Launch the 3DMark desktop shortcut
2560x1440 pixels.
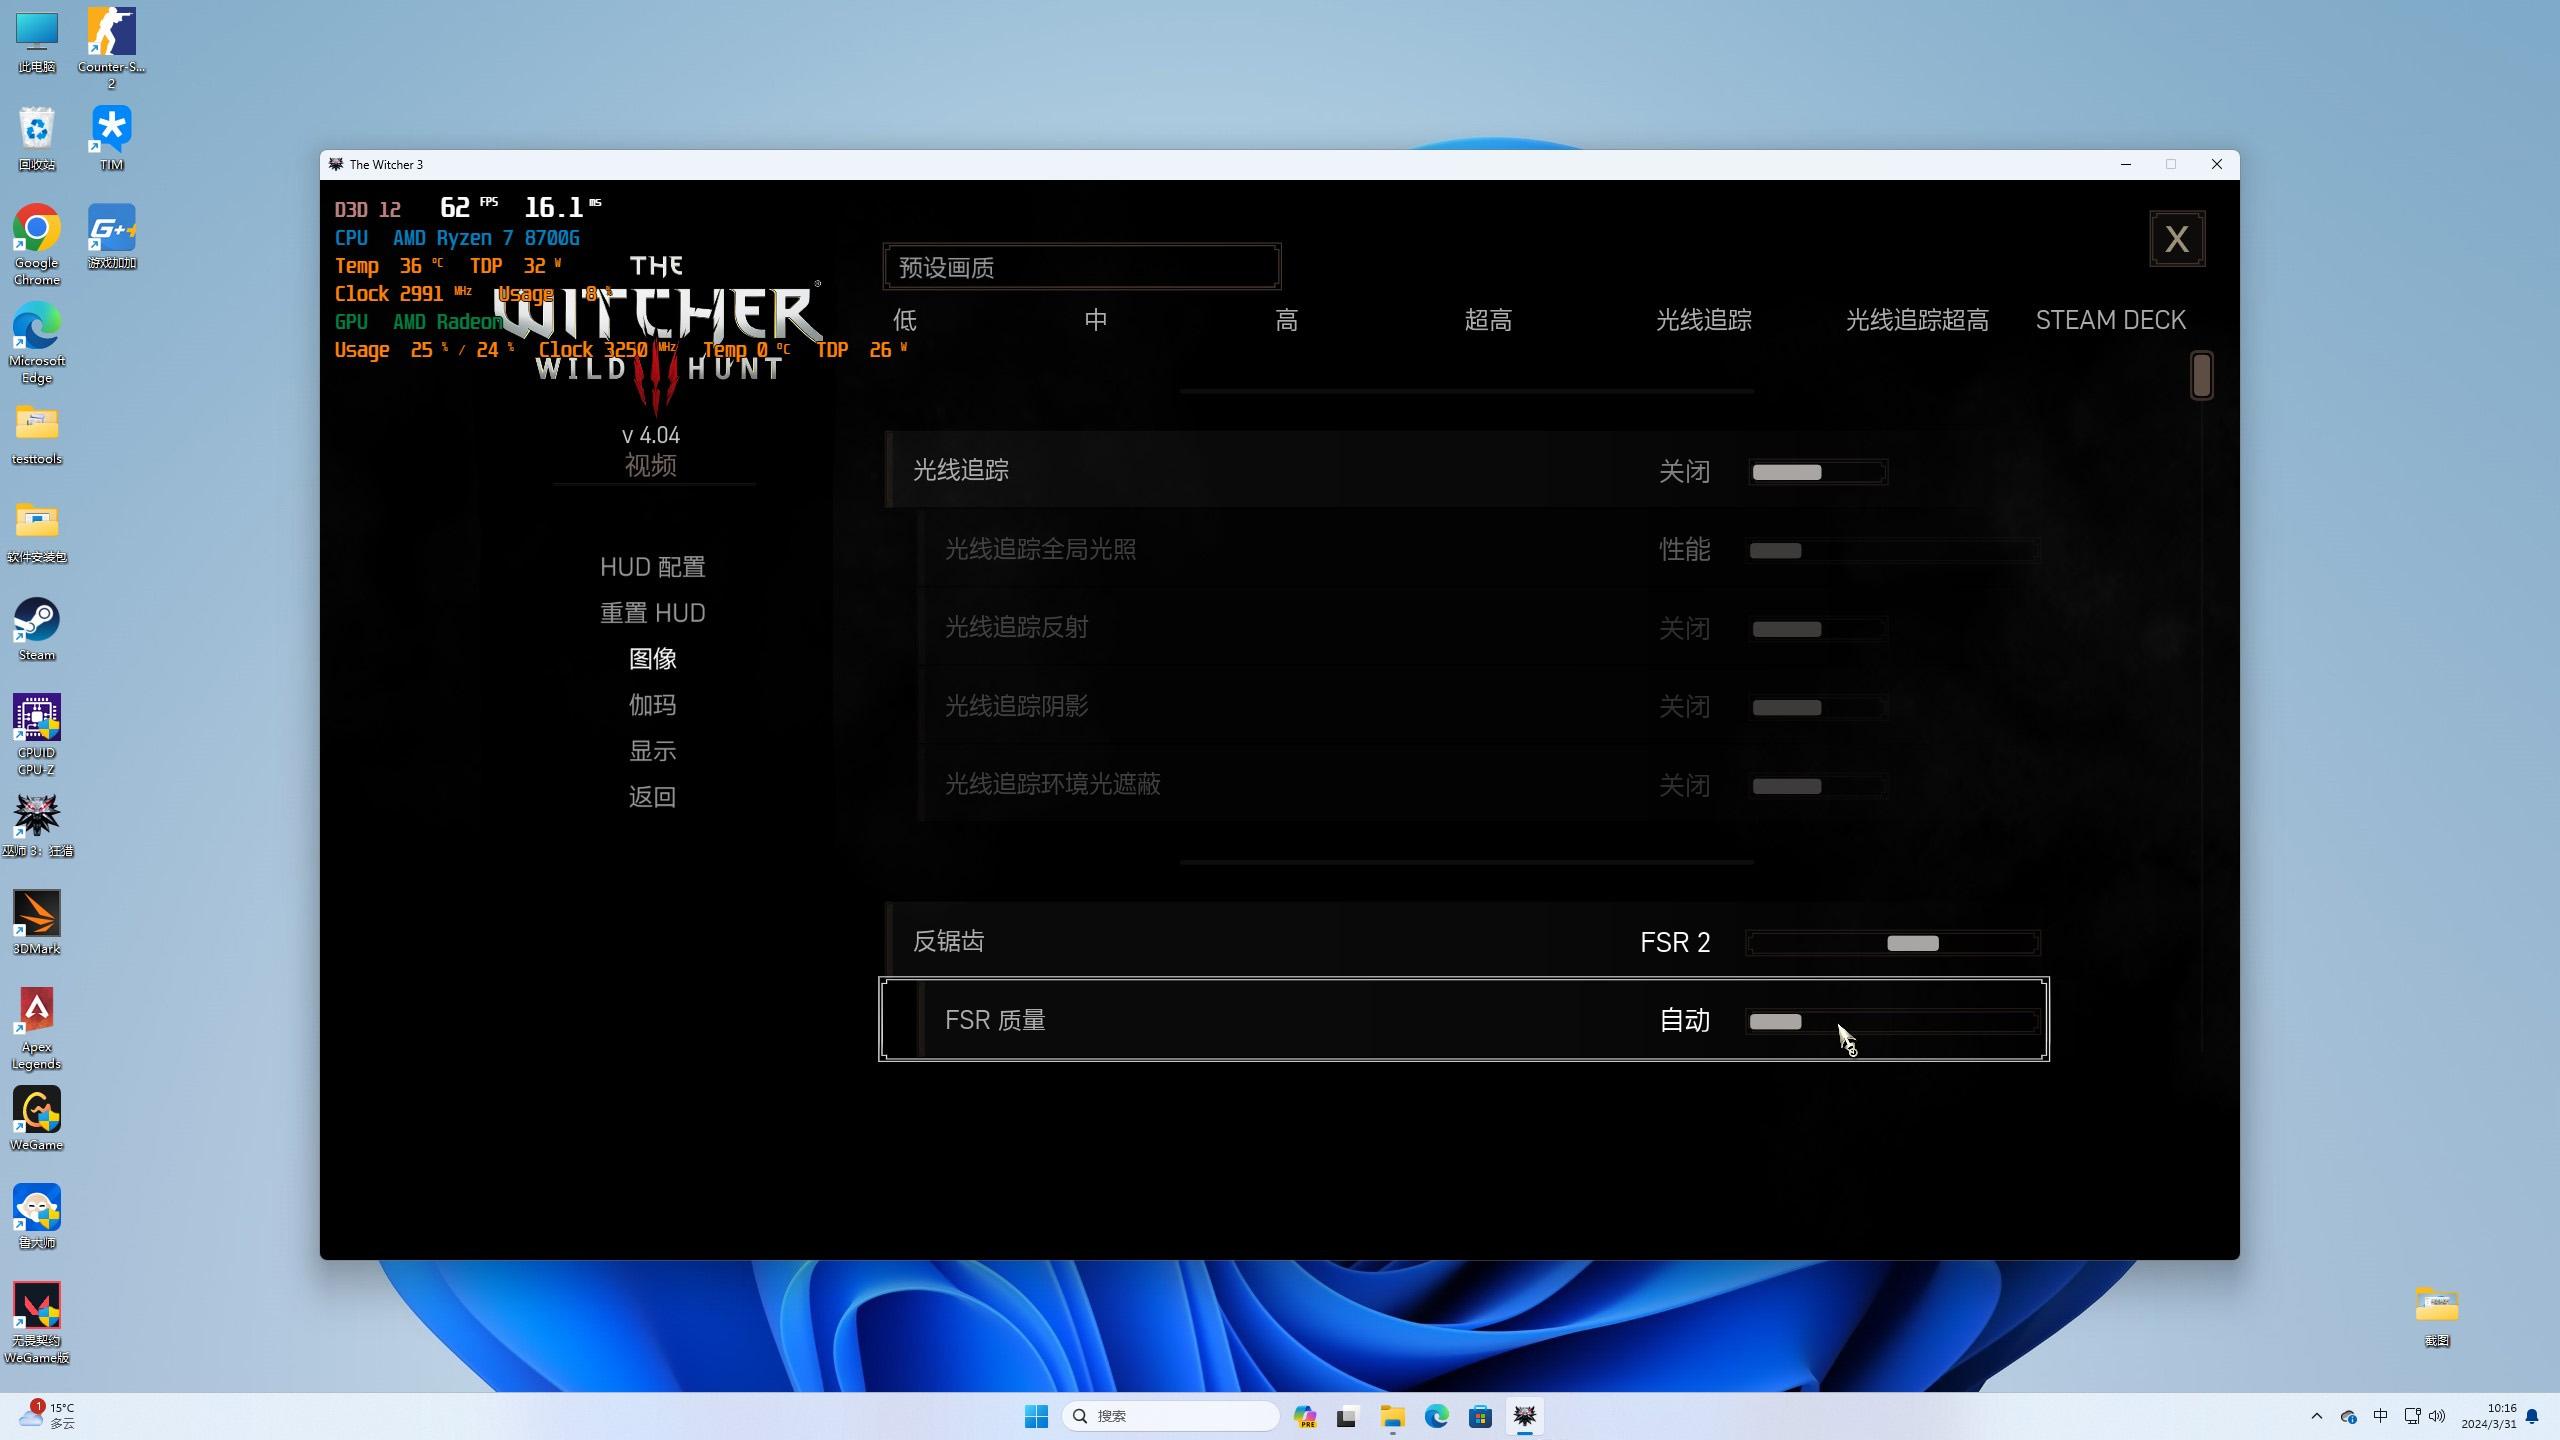coord(37,923)
